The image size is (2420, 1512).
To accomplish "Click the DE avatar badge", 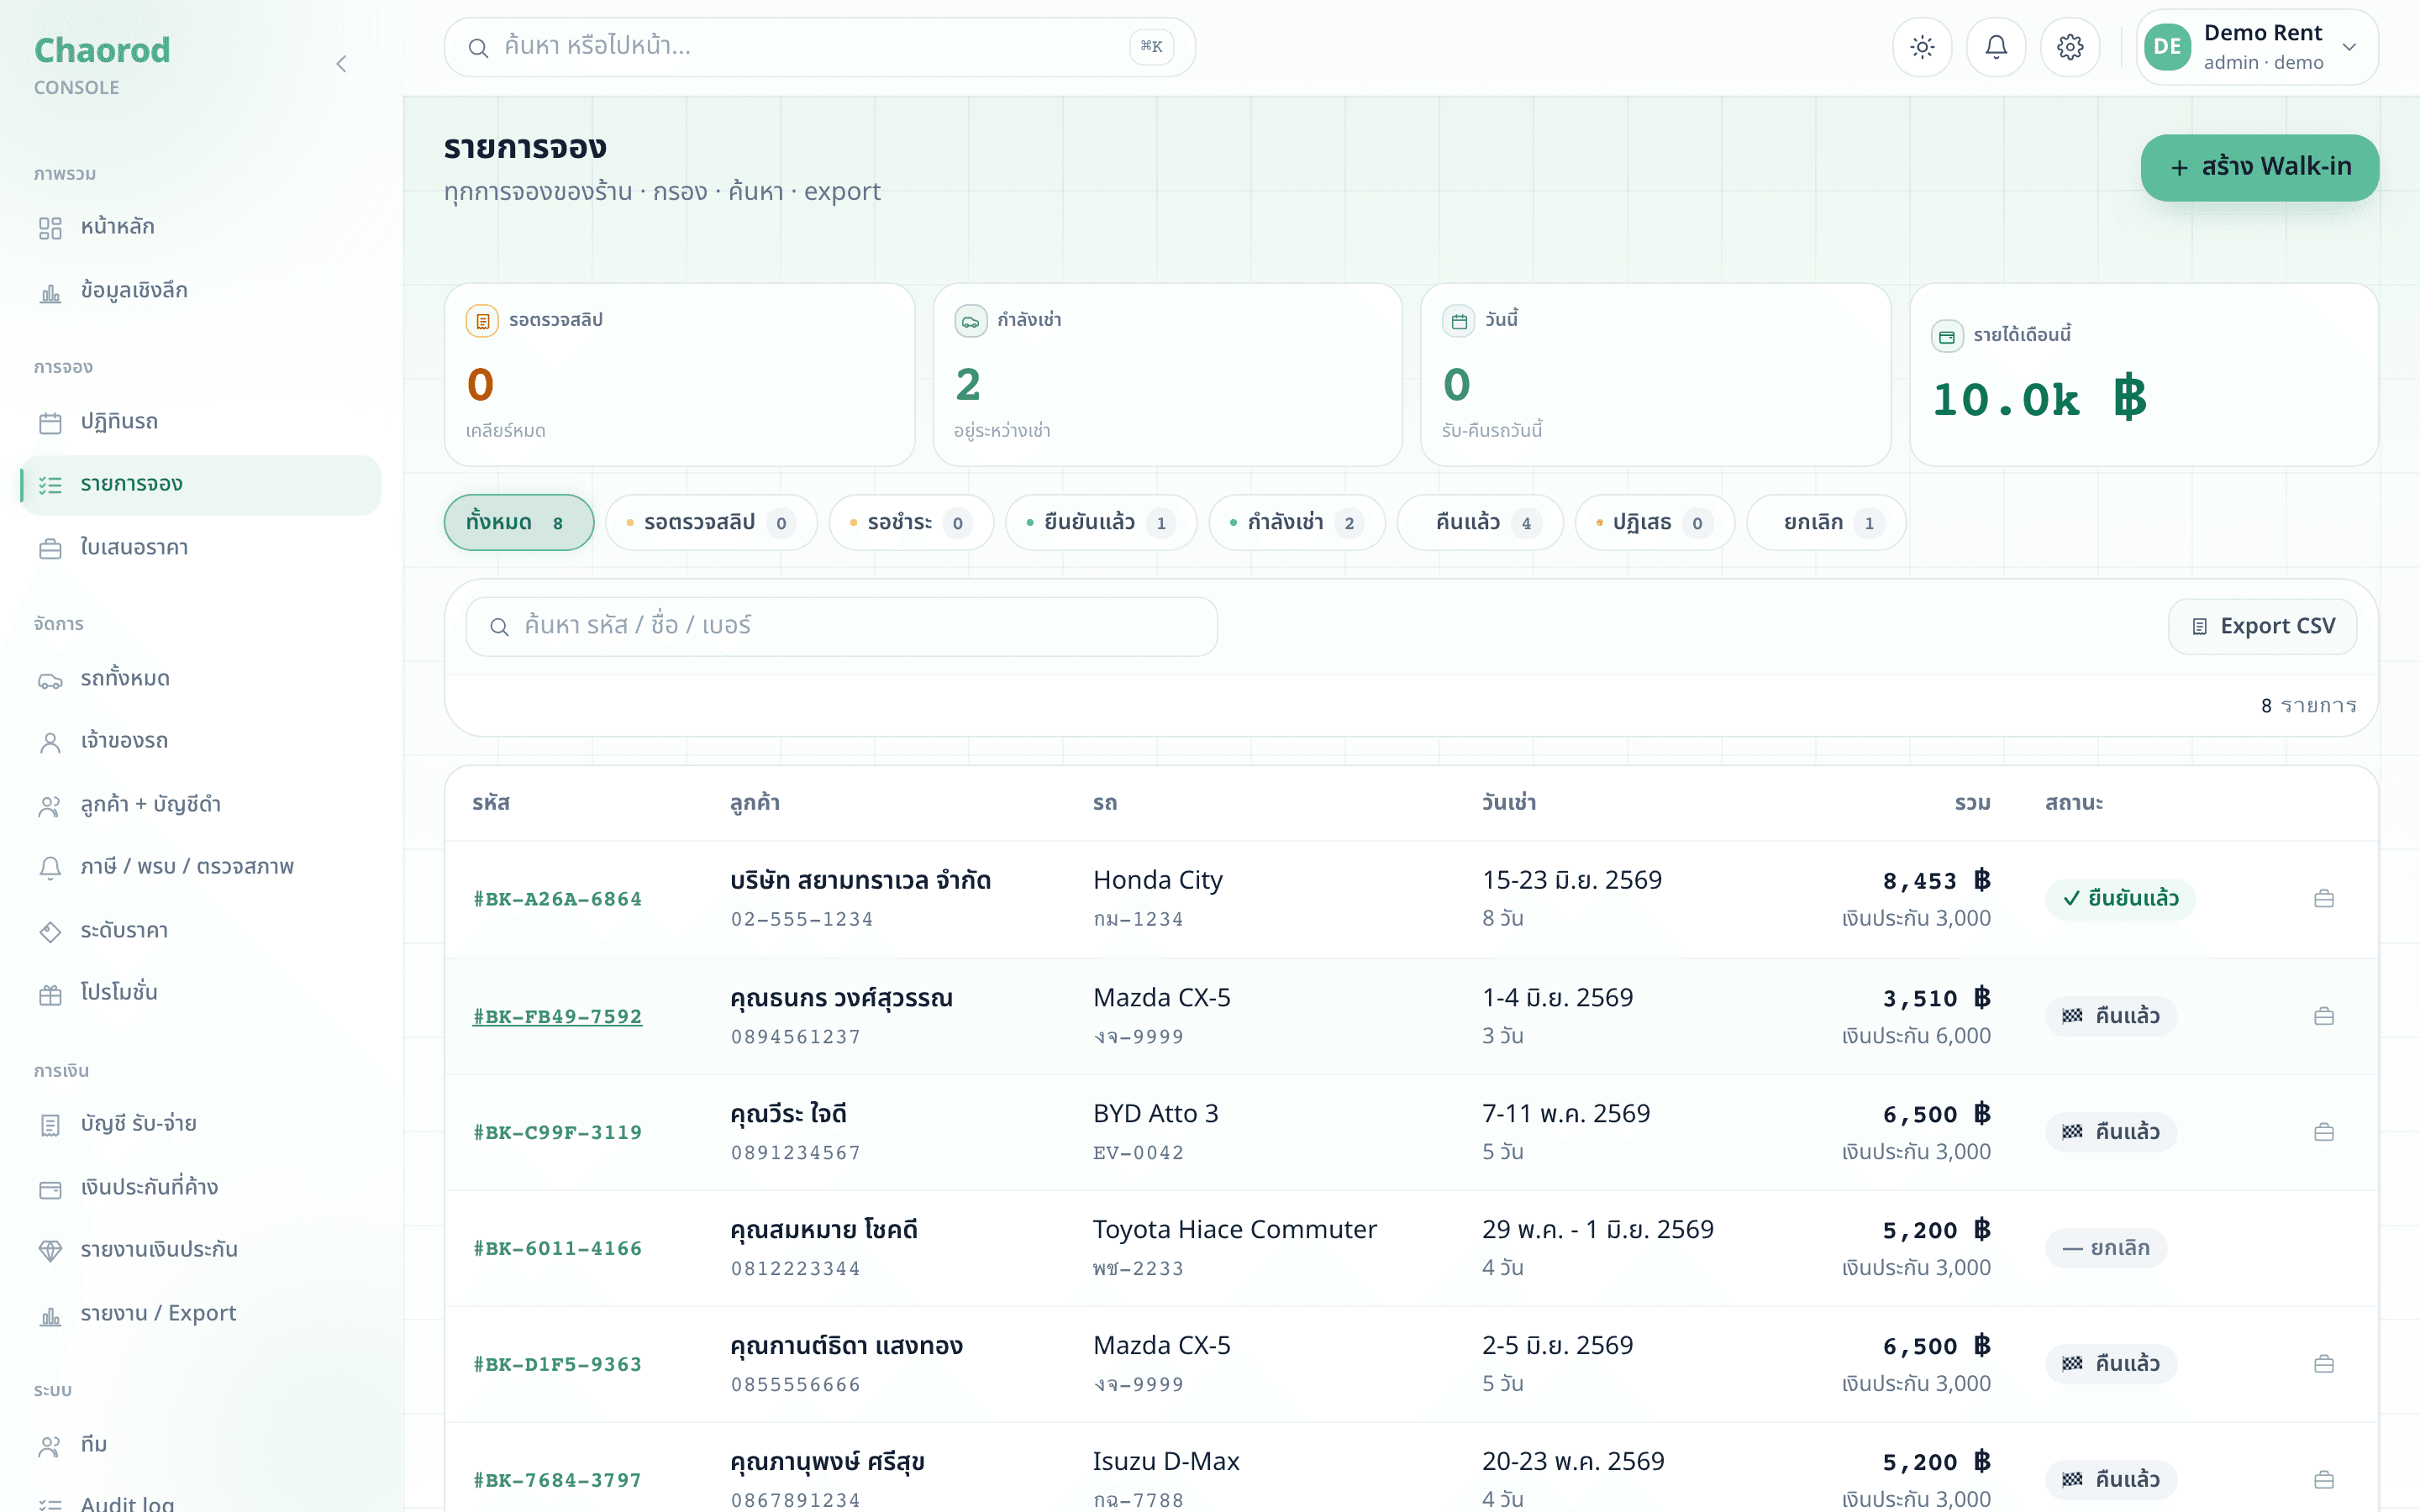I will (x=2167, y=47).
